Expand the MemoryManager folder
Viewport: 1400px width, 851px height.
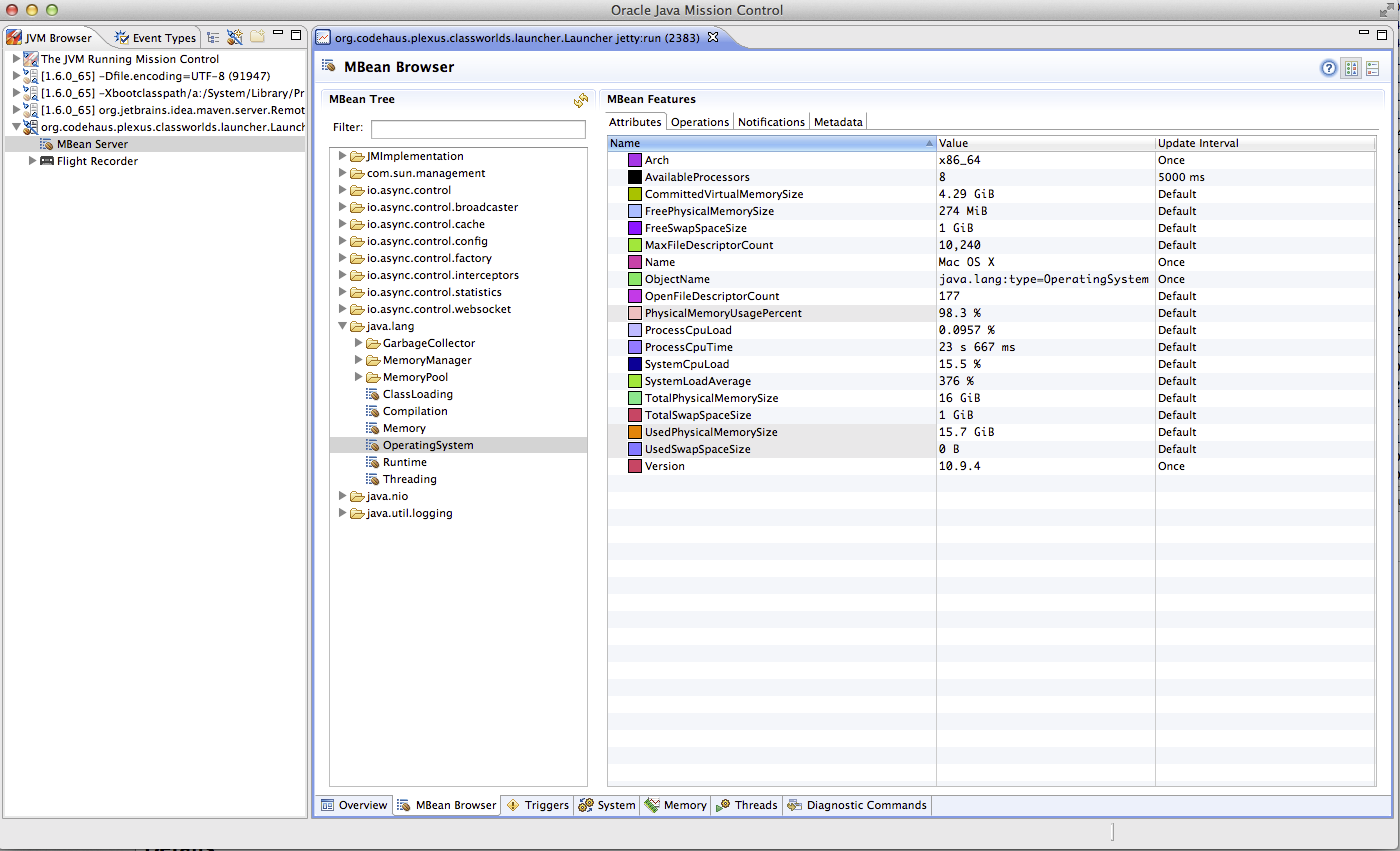pyautogui.click(x=358, y=360)
